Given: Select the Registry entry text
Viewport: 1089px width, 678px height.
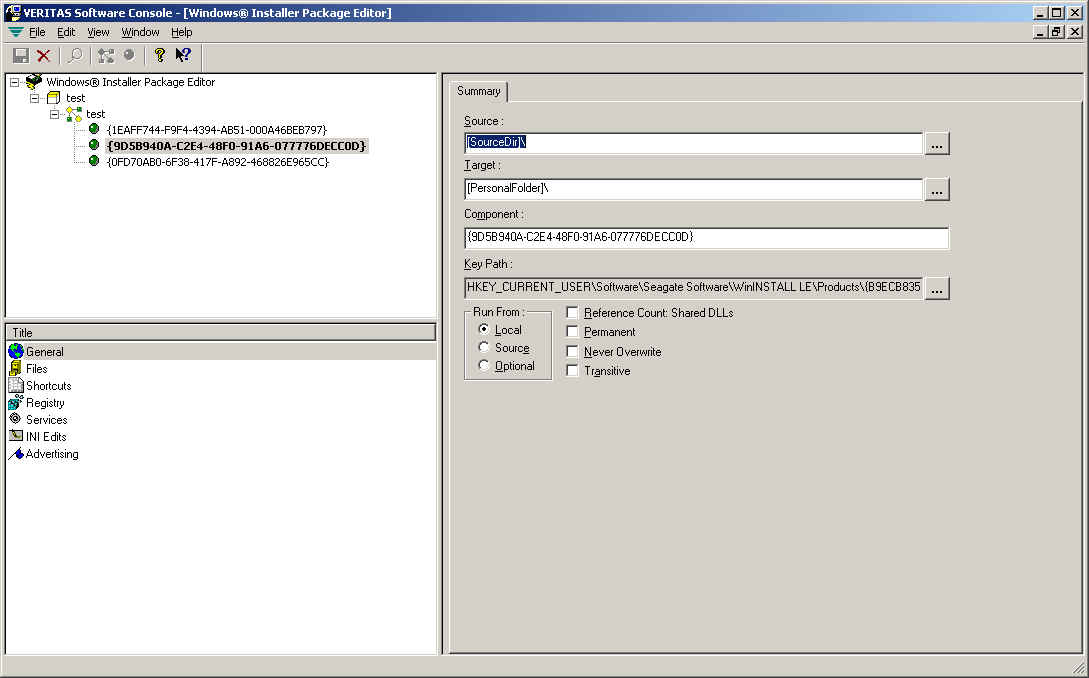Looking at the screenshot, I should click(x=45, y=402).
